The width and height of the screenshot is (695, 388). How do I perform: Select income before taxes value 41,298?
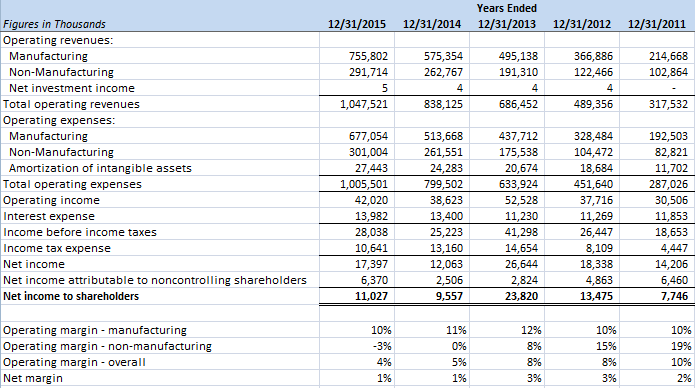[x=521, y=232]
